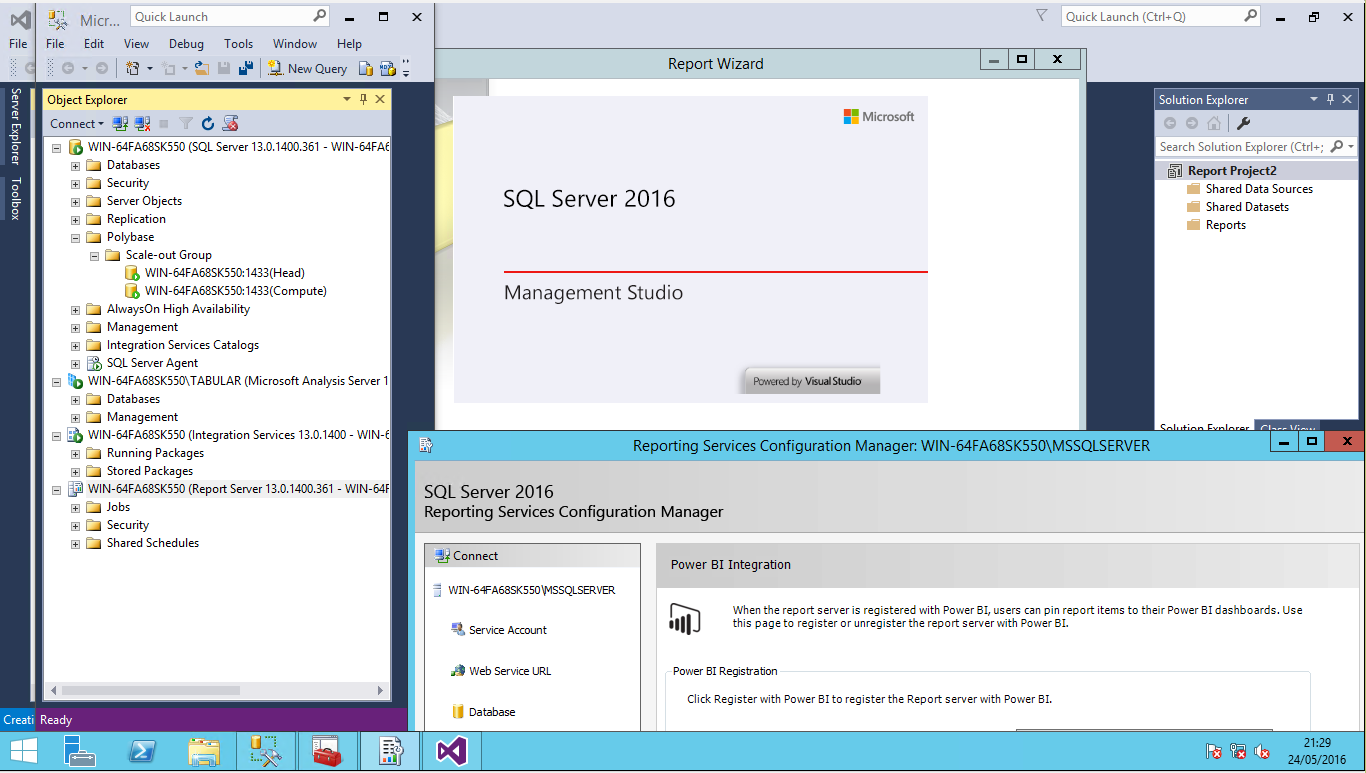Image resolution: width=1366 pixels, height=773 pixels.
Task: Toggle auto-hide pin on Object Explorer
Action: [363, 99]
